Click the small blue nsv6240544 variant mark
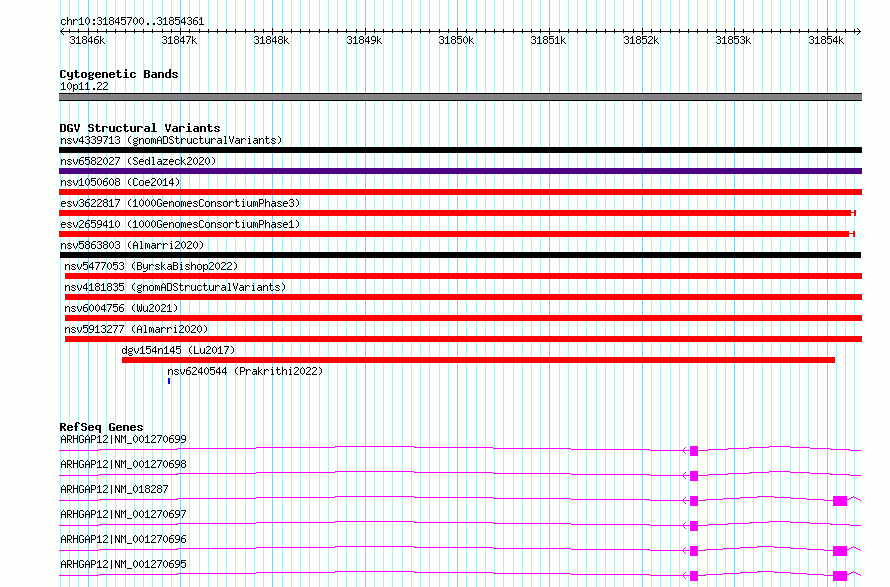The image size is (890, 587). [x=169, y=381]
